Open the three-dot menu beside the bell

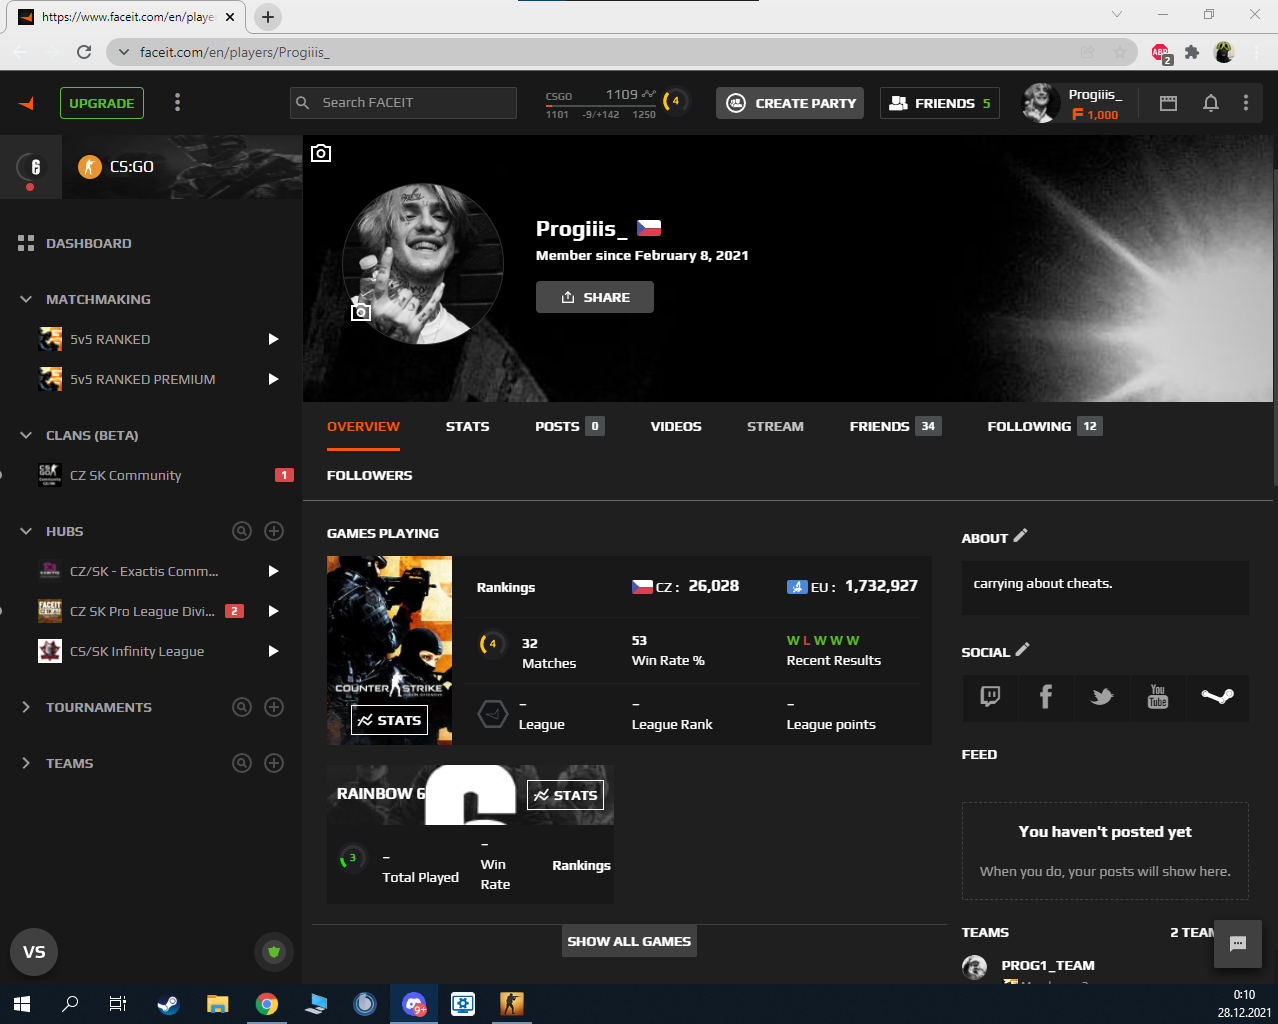[1246, 103]
